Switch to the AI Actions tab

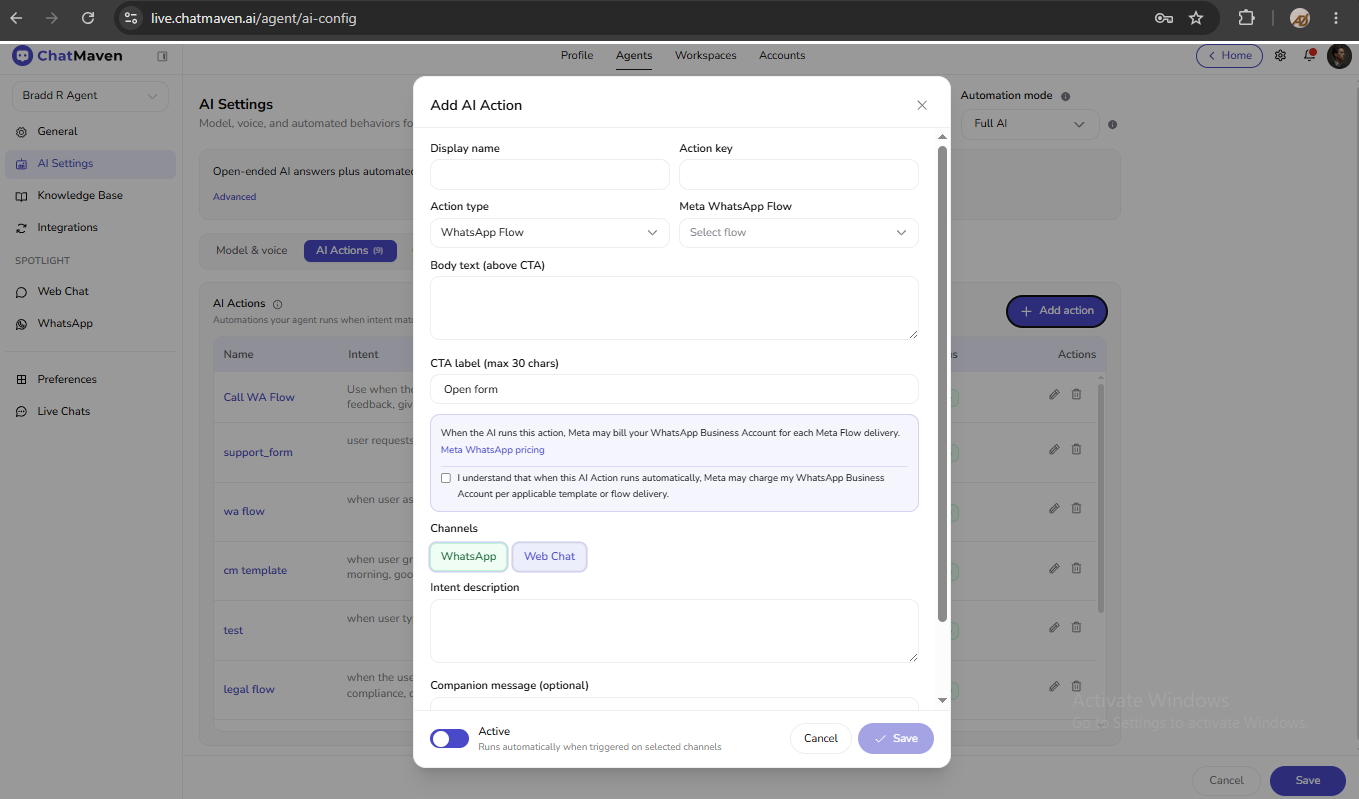350,250
